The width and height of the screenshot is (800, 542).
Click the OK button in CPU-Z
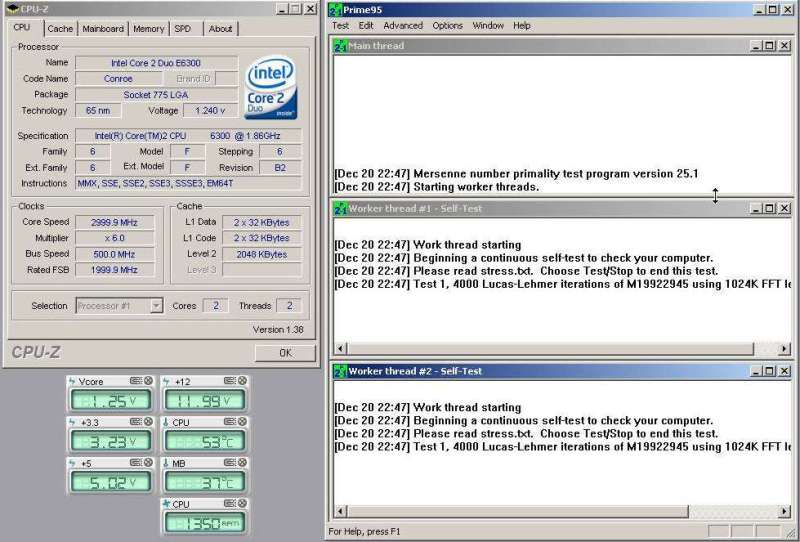coord(285,353)
